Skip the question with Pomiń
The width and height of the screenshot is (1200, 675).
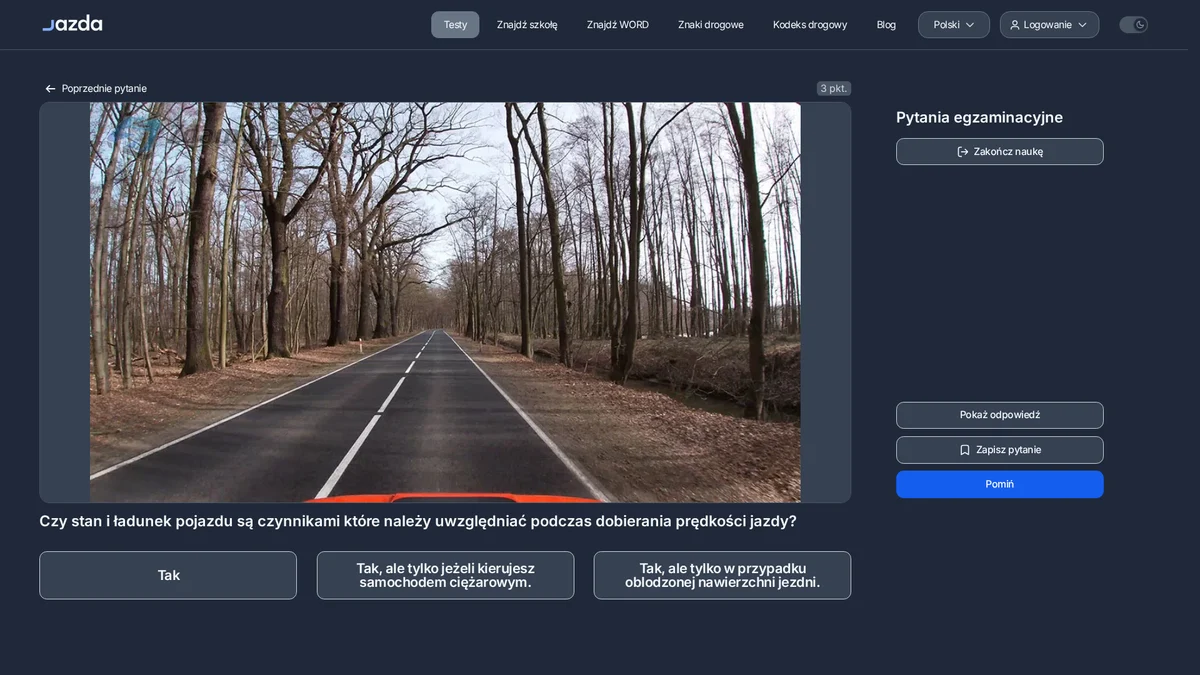click(x=1000, y=484)
